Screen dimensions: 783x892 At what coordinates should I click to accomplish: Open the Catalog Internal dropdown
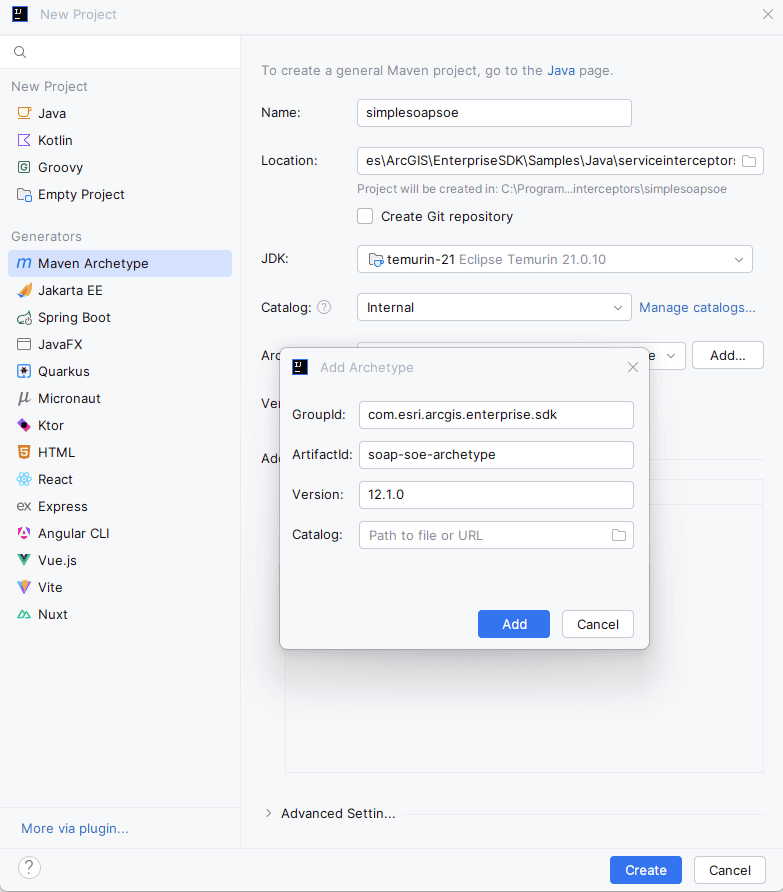pos(494,307)
